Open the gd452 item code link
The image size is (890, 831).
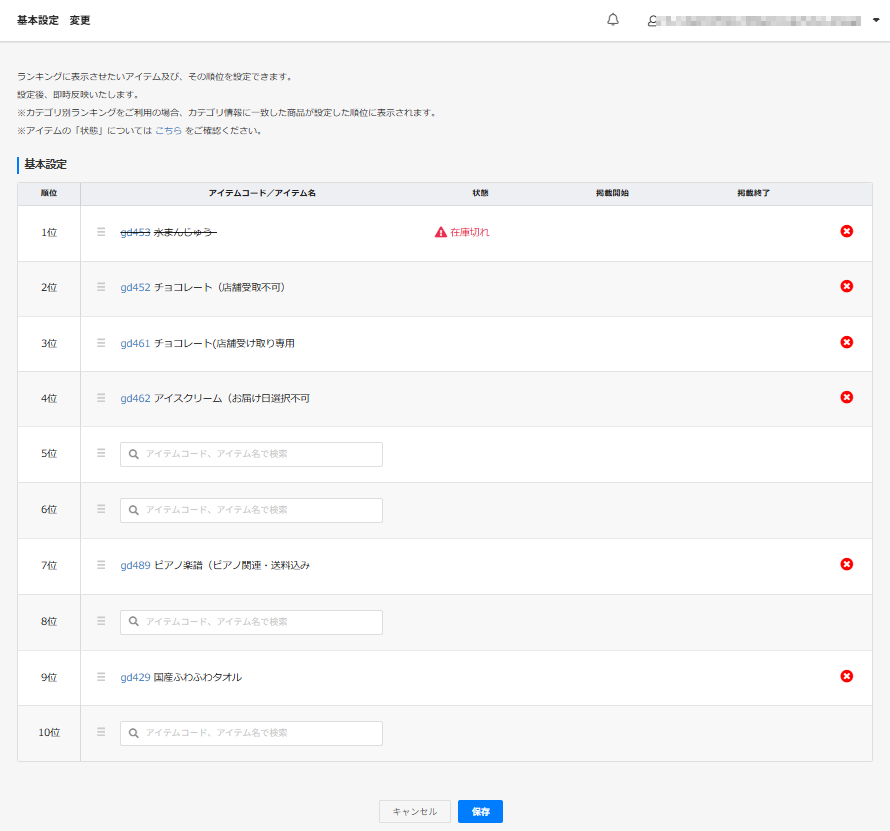(x=135, y=287)
